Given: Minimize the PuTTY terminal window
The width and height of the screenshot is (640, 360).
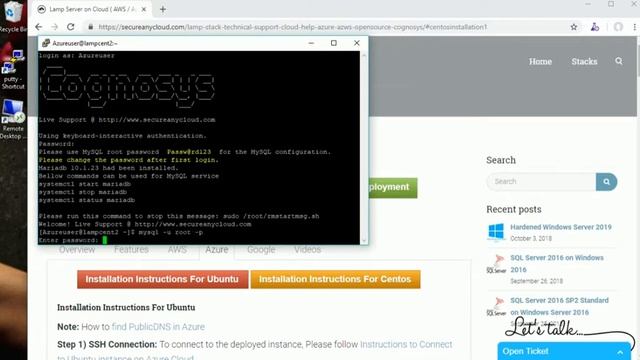Looking at the screenshot, I should click(x=311, y=43).
